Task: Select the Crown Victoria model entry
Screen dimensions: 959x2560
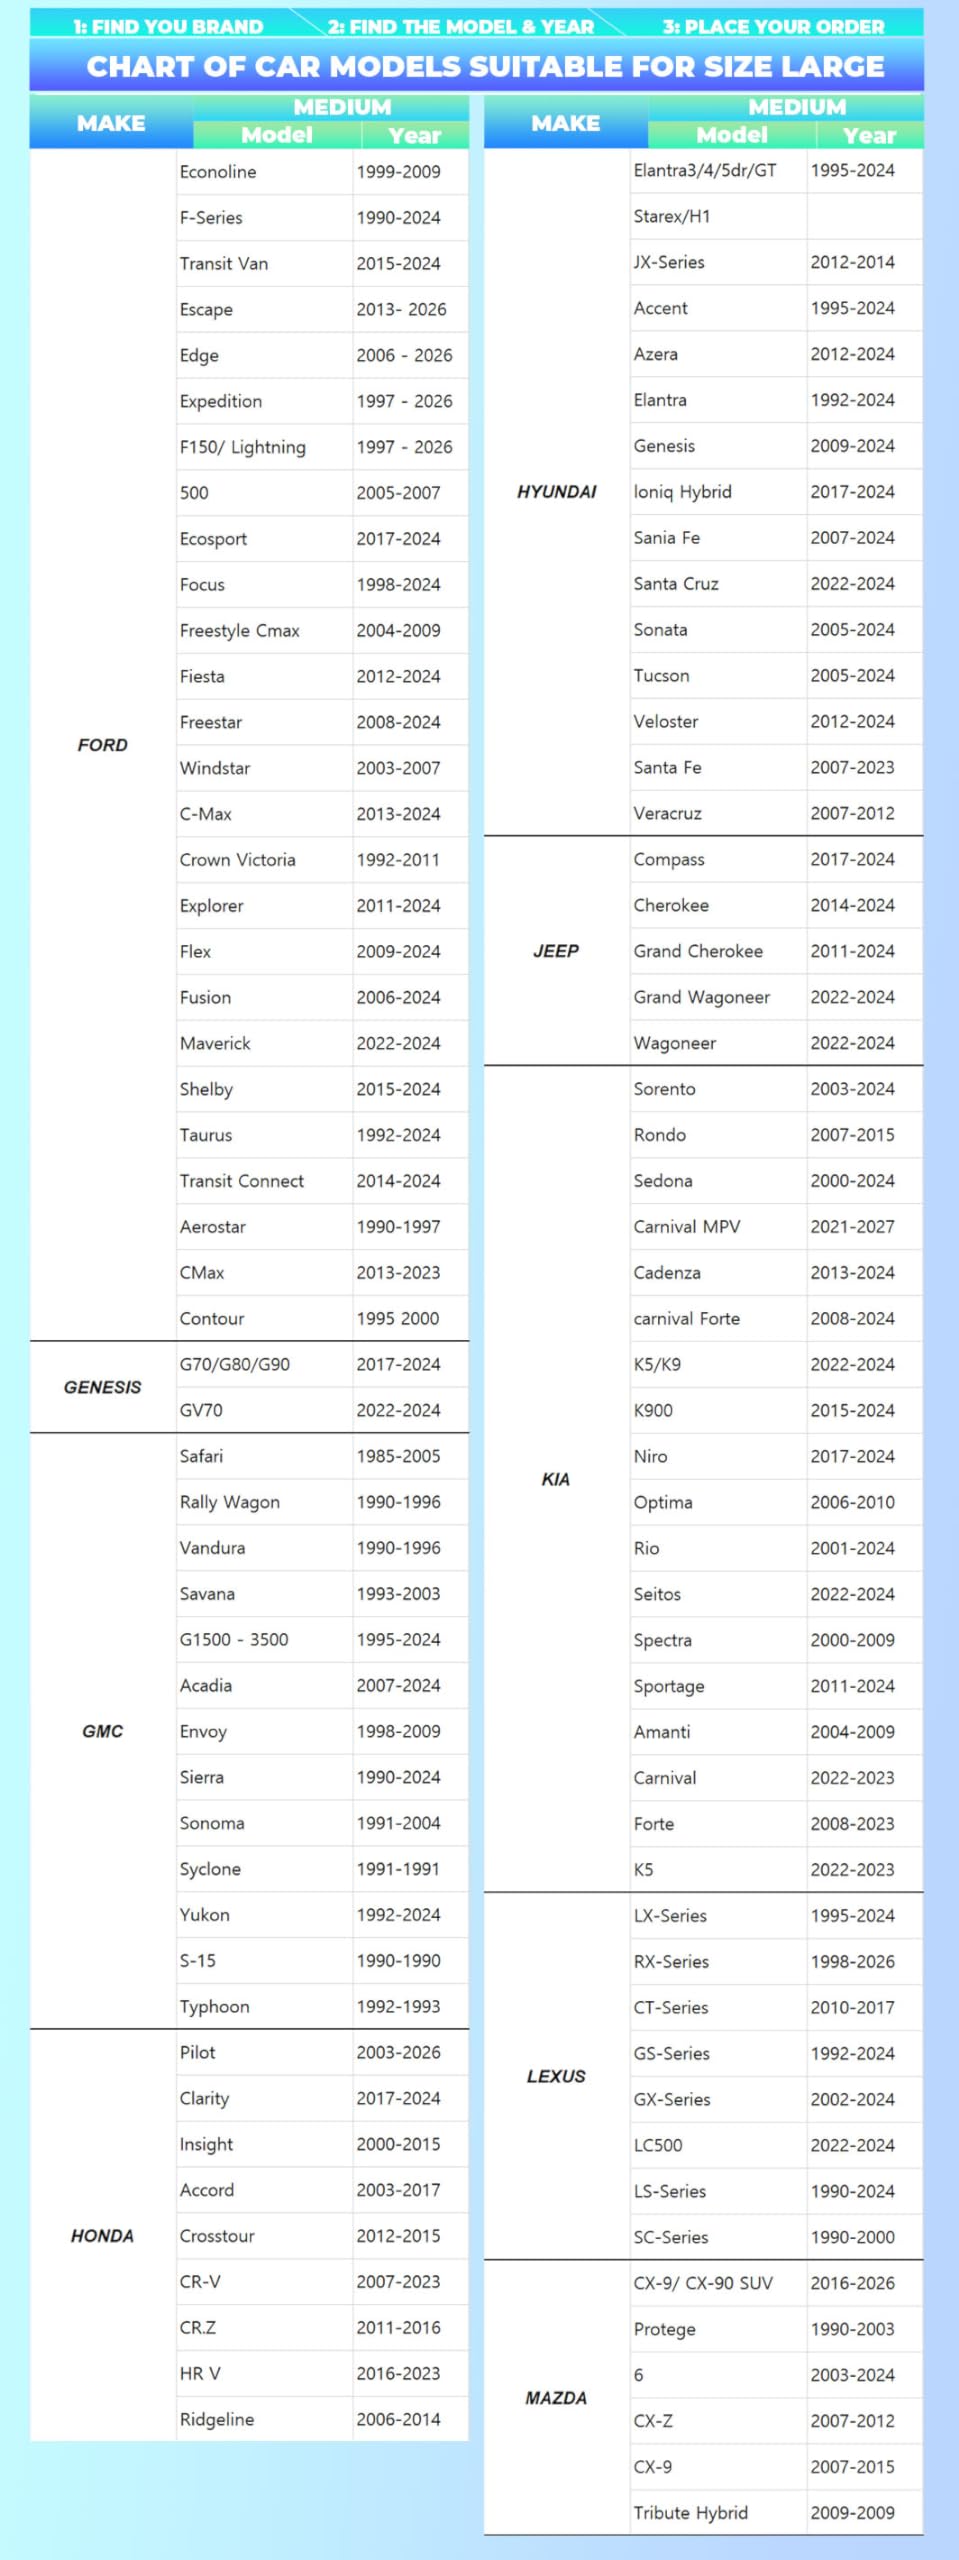Action: pos(237,859)
